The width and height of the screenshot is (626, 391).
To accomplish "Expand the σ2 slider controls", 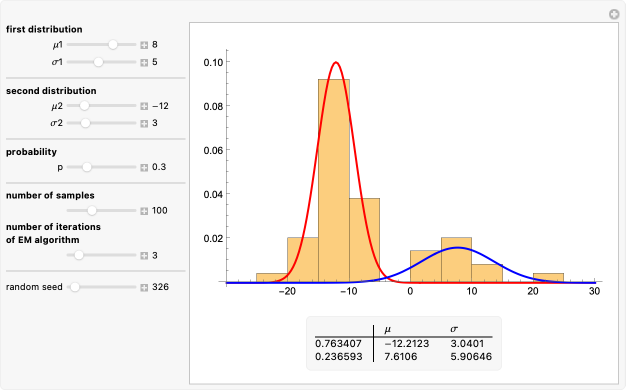I will pyautogui.click(x=144, y=123).
